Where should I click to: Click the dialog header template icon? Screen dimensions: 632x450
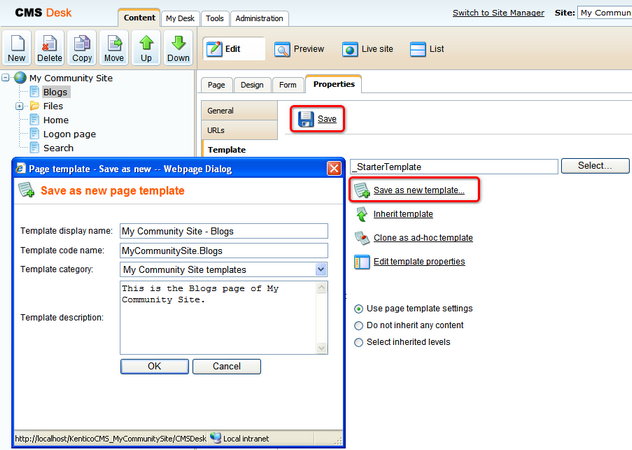26,190
